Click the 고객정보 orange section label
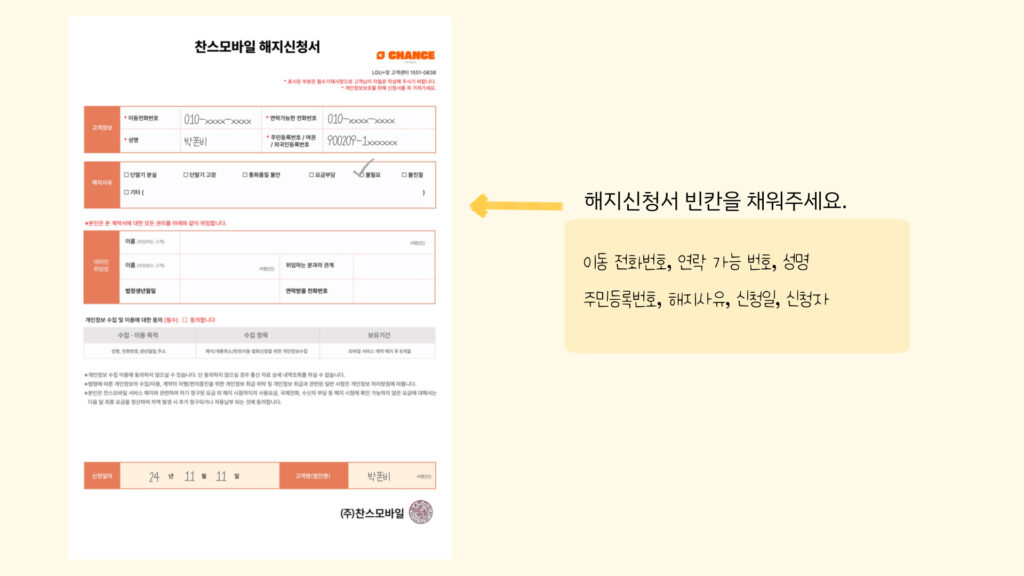This screenshot has height=576, width=1024. (x=102, y=128)
